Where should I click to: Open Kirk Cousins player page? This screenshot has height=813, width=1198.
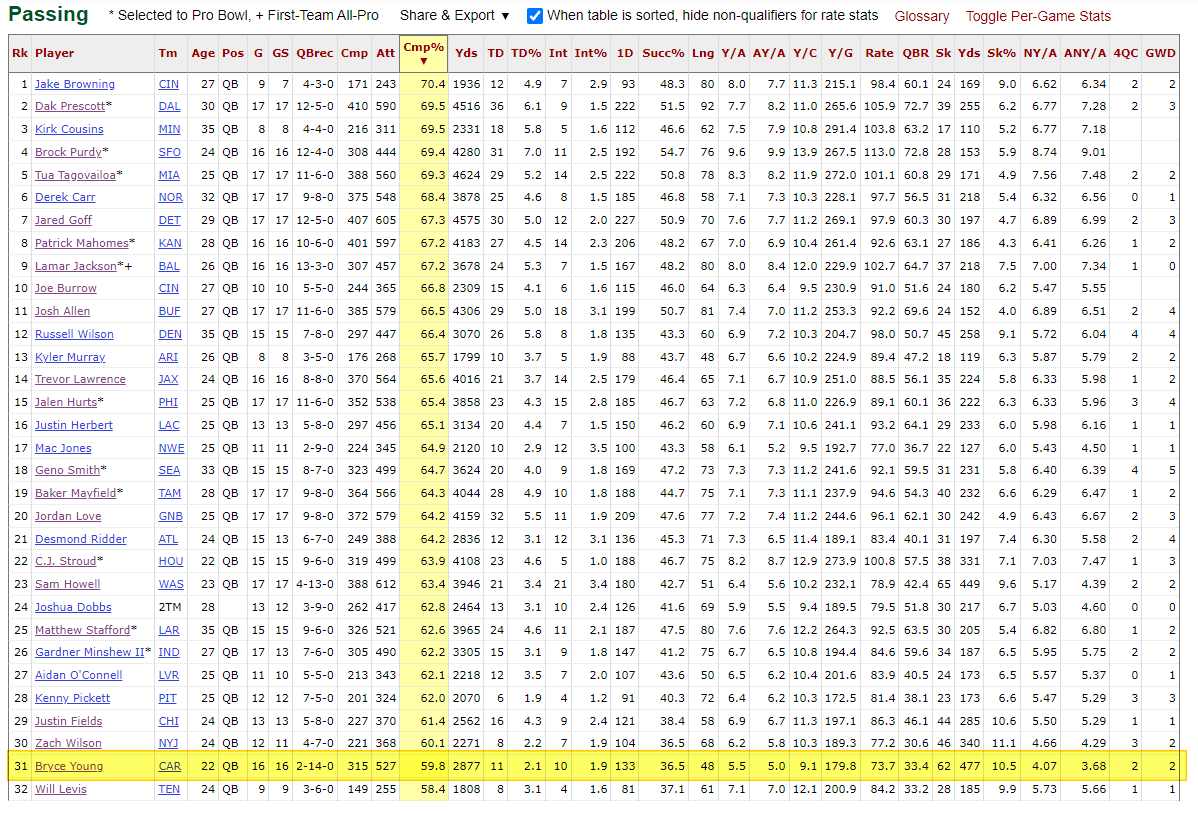click(x=70, y=129)
